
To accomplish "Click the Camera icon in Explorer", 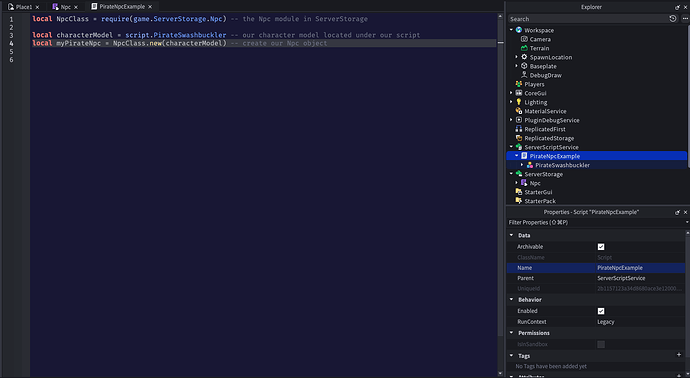I will pos(524,39).
